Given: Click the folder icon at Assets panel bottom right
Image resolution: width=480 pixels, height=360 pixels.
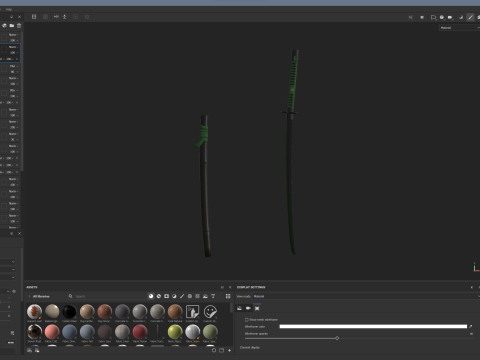Looking at the screenshot, I should 221,350.
